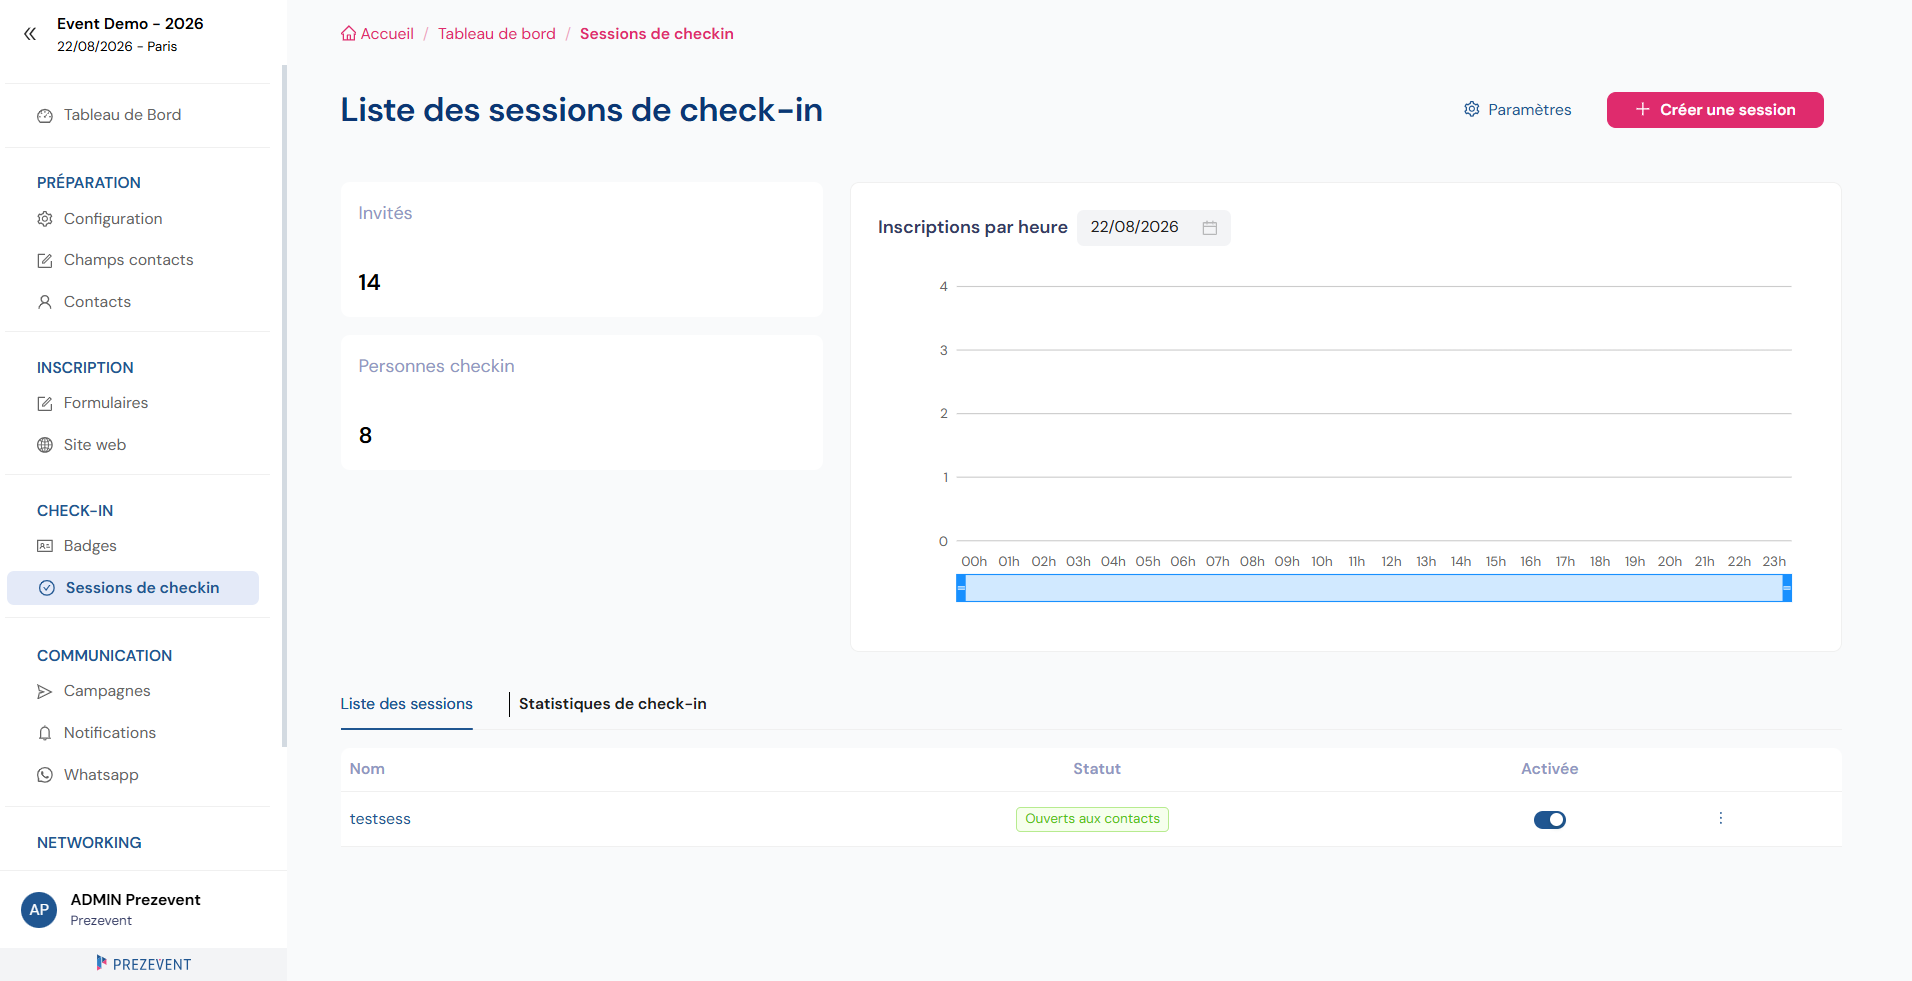Open Contacts menu item
This screenshot has height=981, width=1912.
click(97, 302)
